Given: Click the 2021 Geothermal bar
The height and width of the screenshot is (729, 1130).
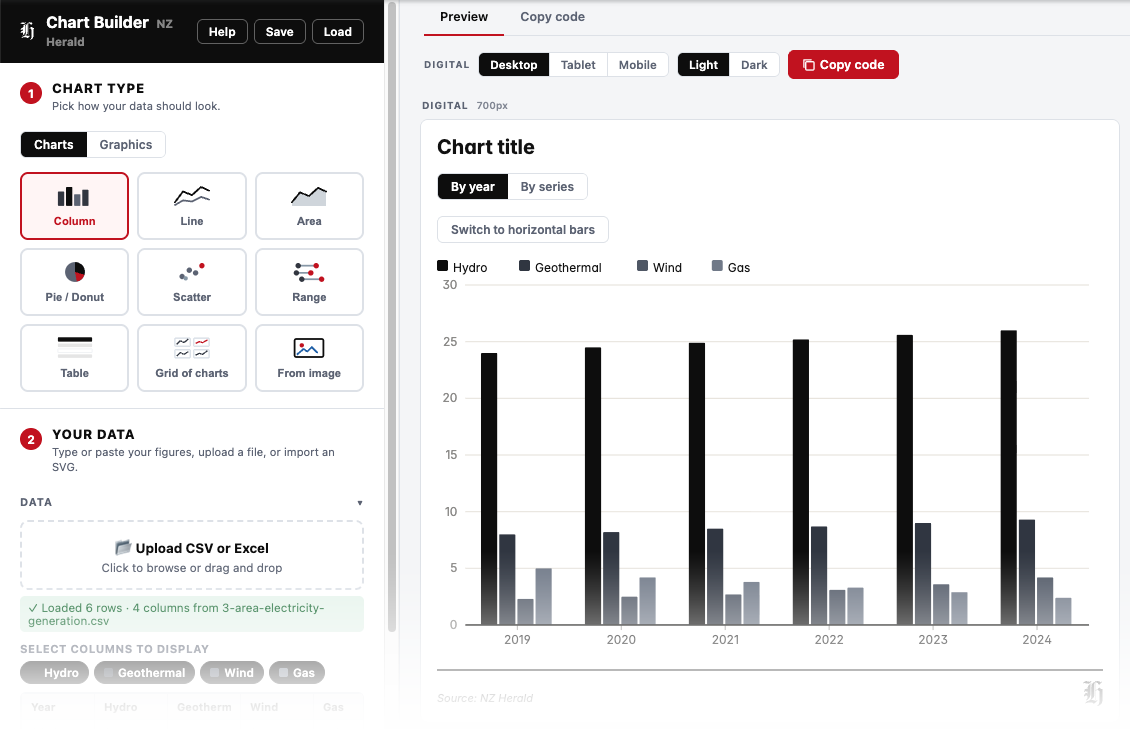Looking at the screenshot, I should pyautogui.click(x=715, y=576).
